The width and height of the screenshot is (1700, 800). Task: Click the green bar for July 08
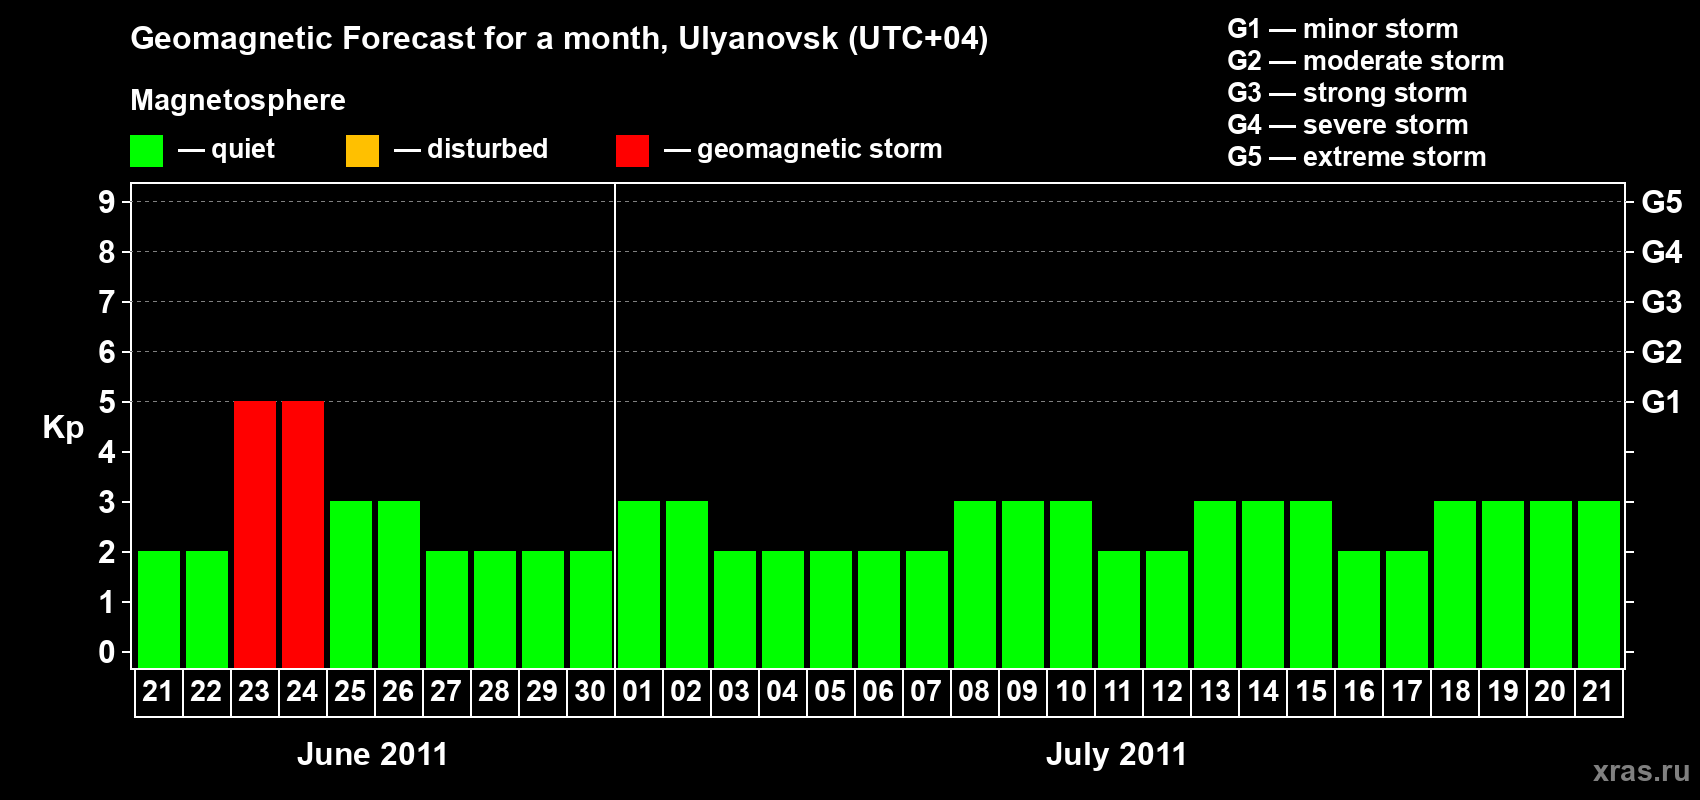975,584
